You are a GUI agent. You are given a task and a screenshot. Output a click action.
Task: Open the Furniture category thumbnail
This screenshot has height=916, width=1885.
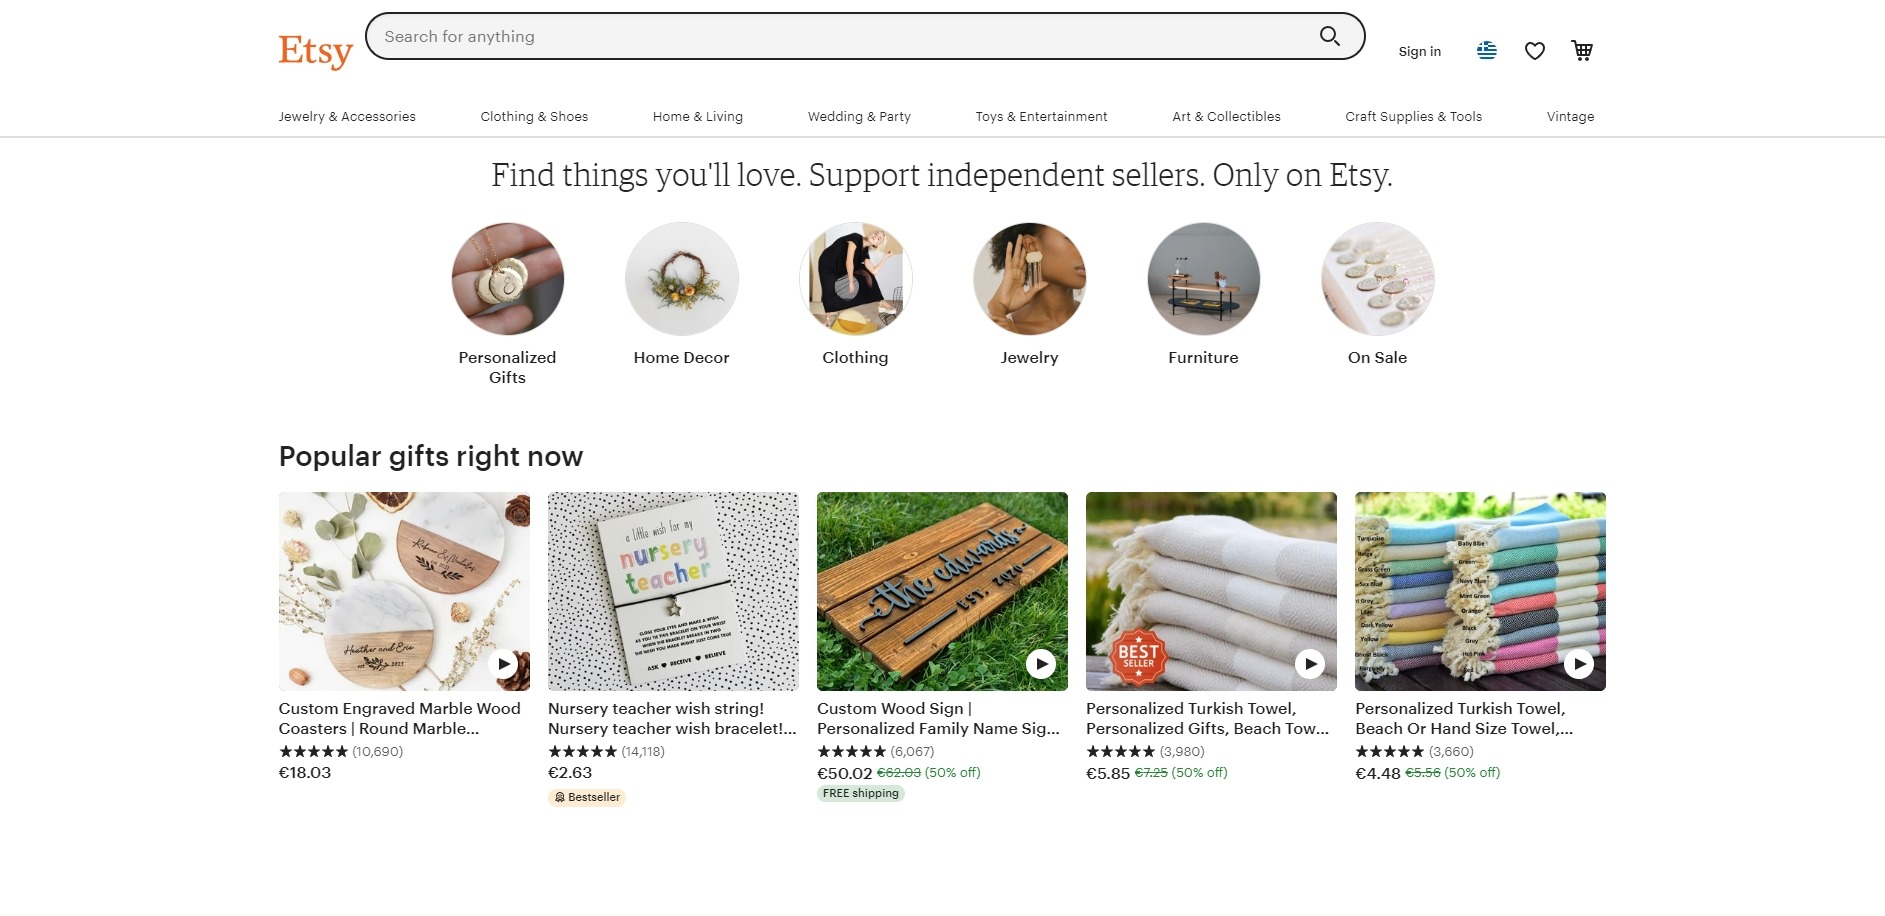[1203, 279]
